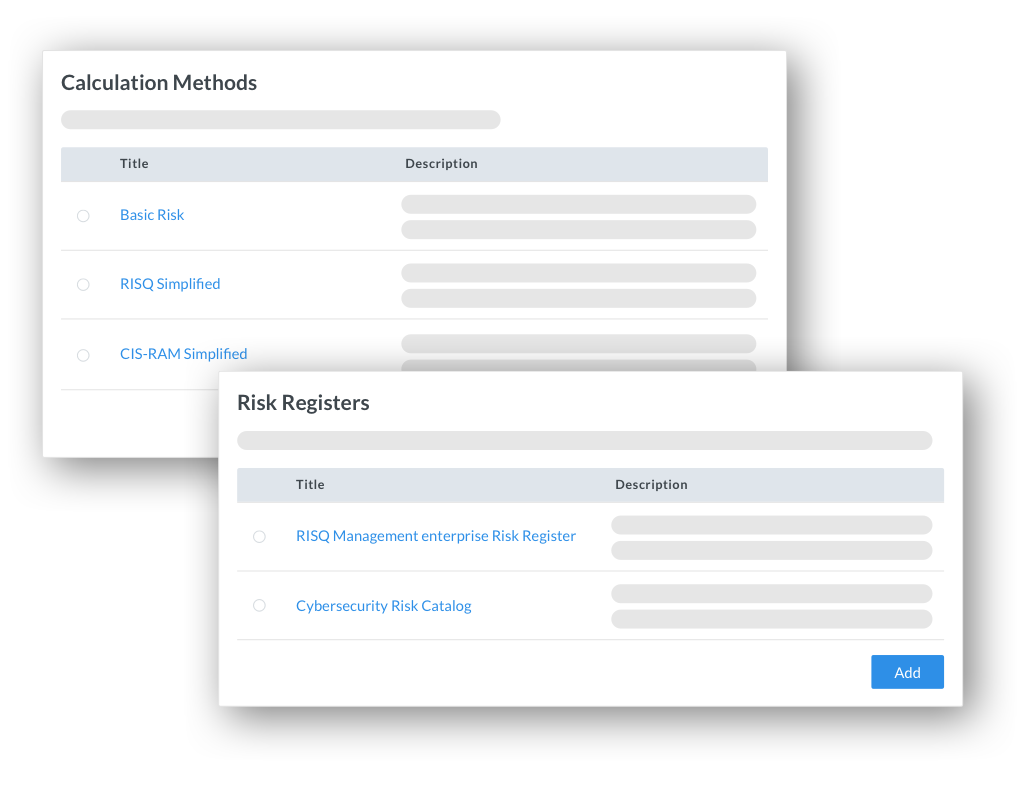
Task: Open RISQ Management enterprise Risk Register link
Action: tap(436, 536)
